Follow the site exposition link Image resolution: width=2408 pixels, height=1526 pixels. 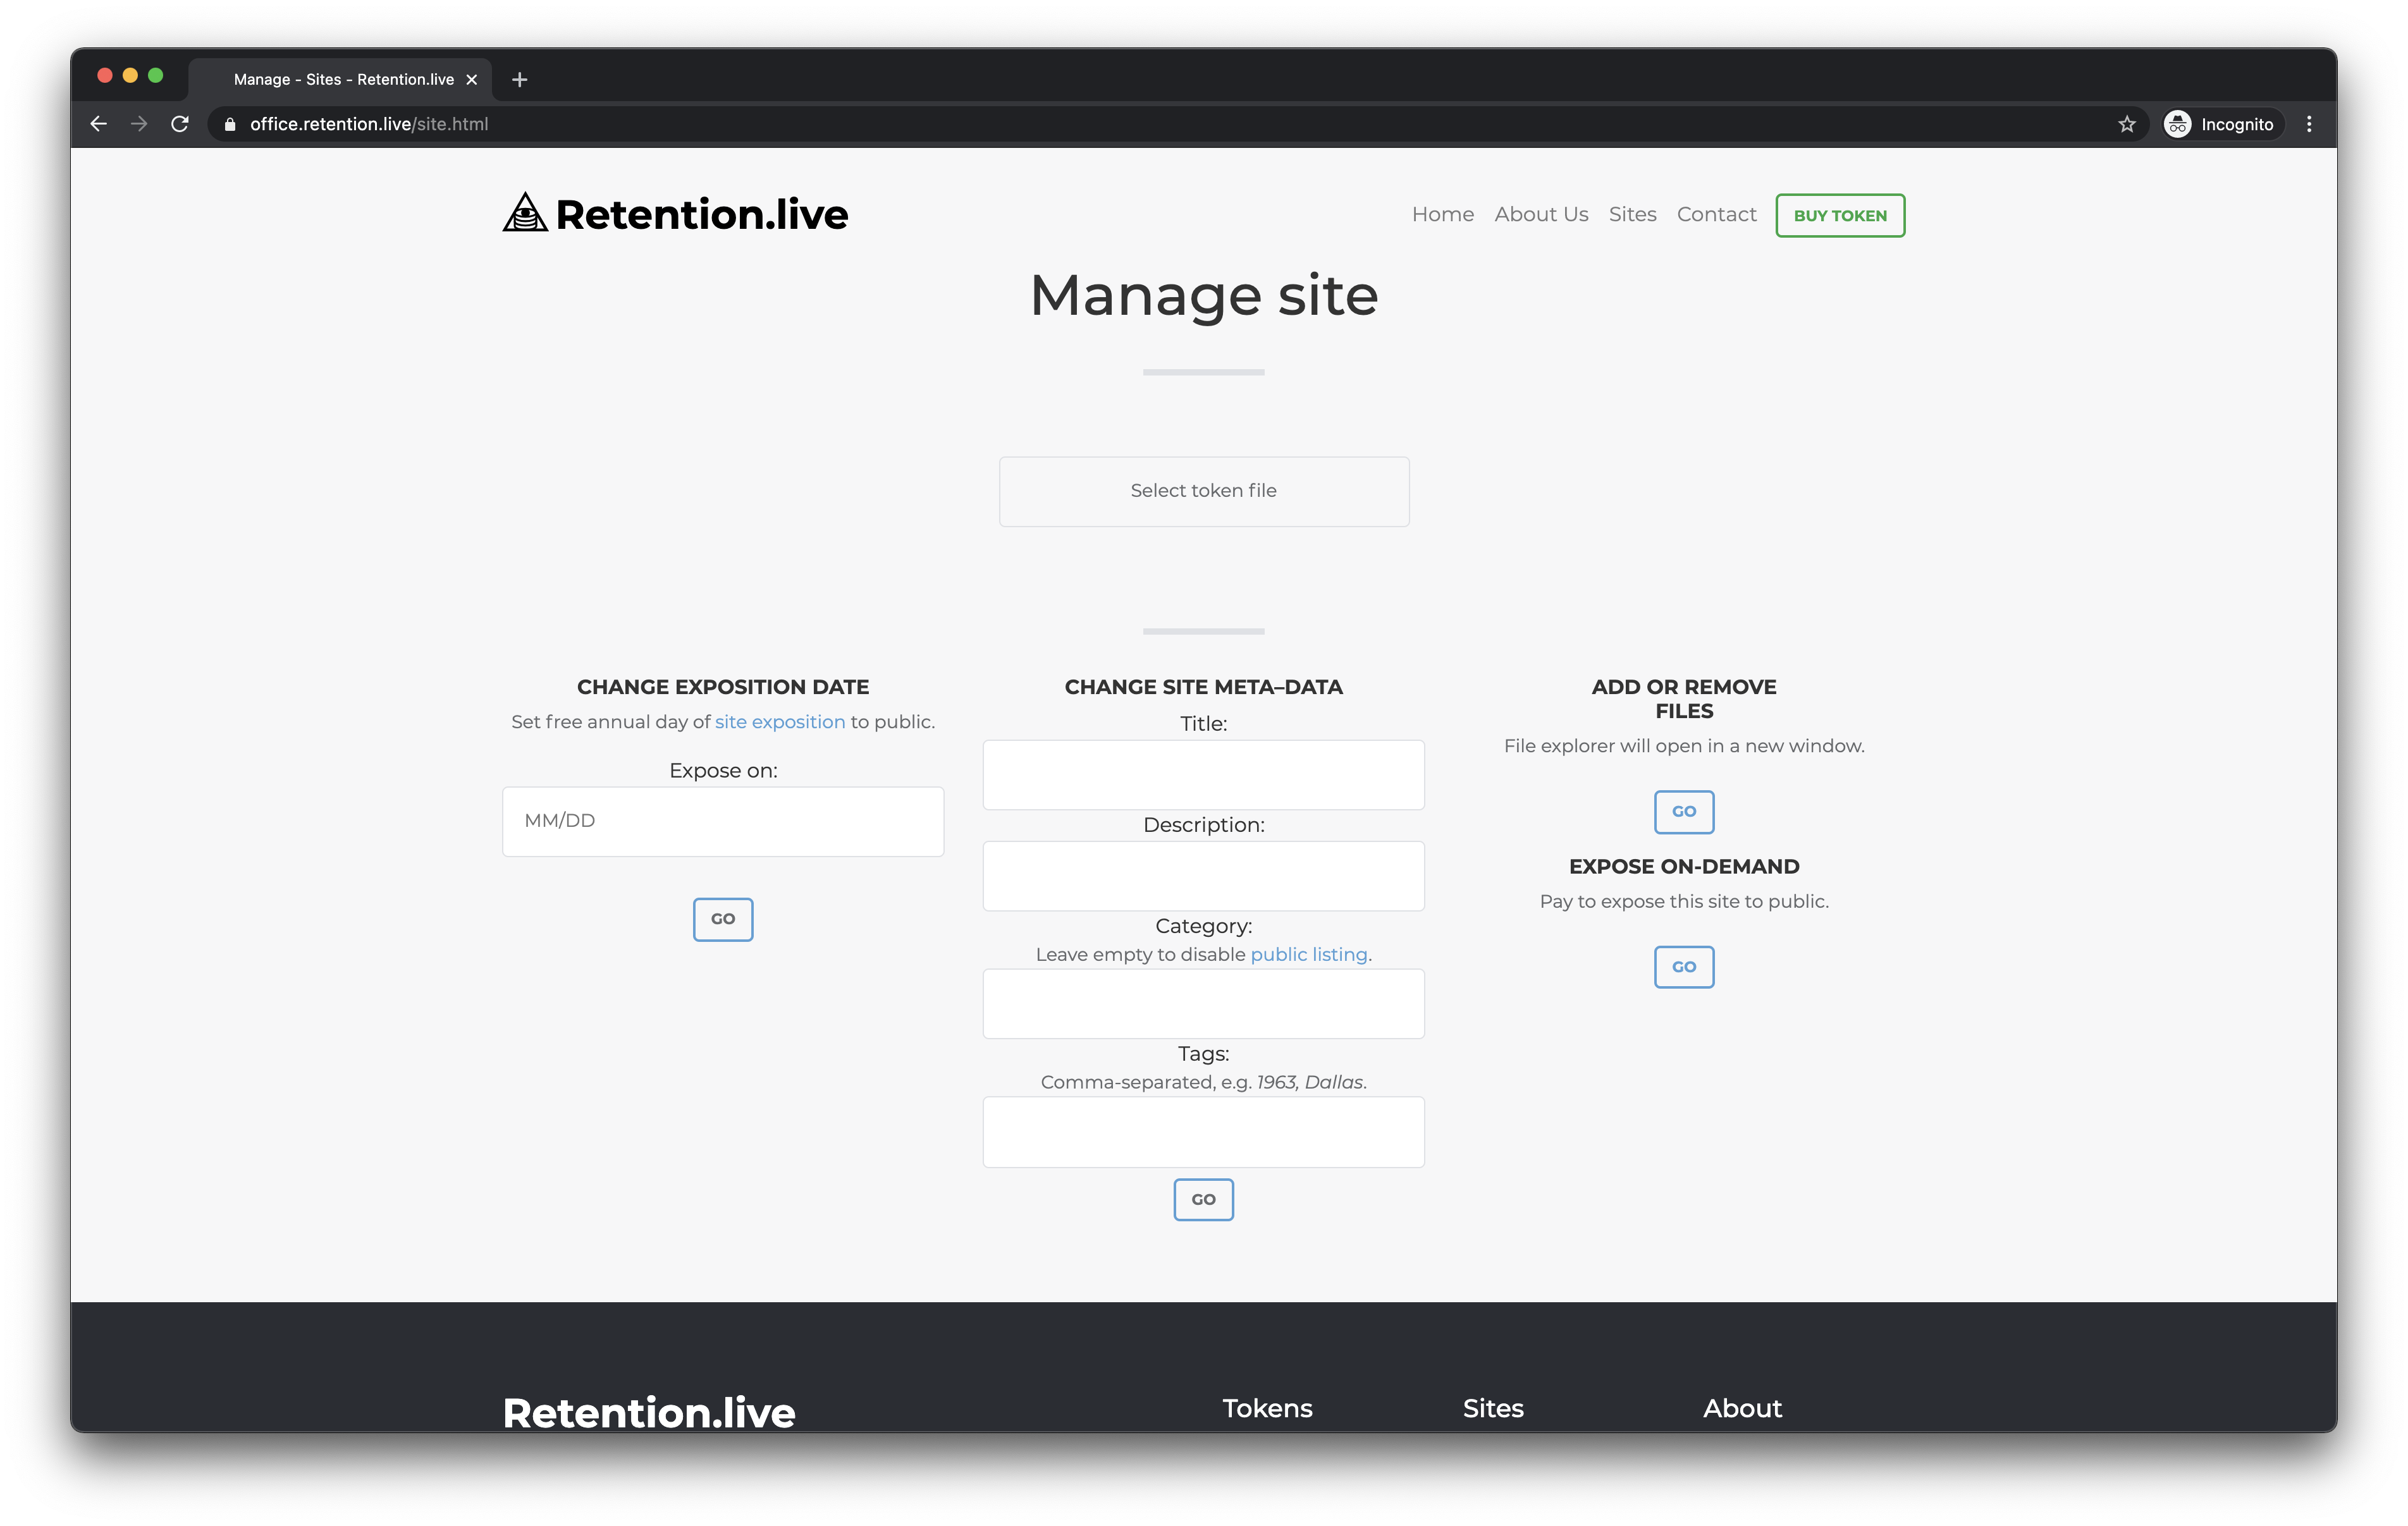pos(779,722)
